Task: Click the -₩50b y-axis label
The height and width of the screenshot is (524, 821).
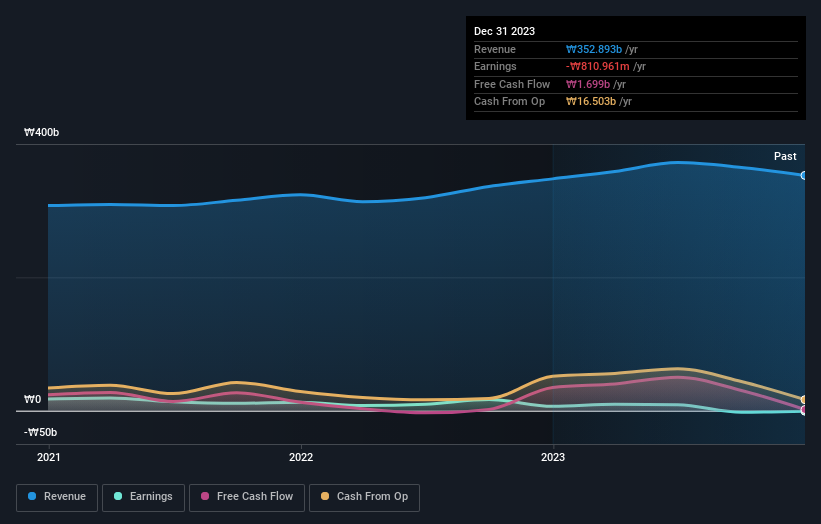Action: 40,432
